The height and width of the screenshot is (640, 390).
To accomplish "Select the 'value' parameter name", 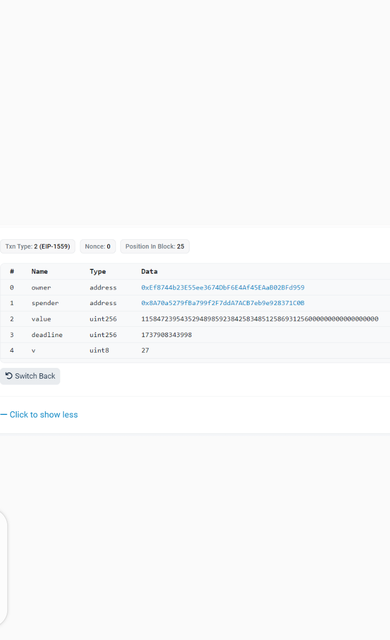I will pos(41,319).
